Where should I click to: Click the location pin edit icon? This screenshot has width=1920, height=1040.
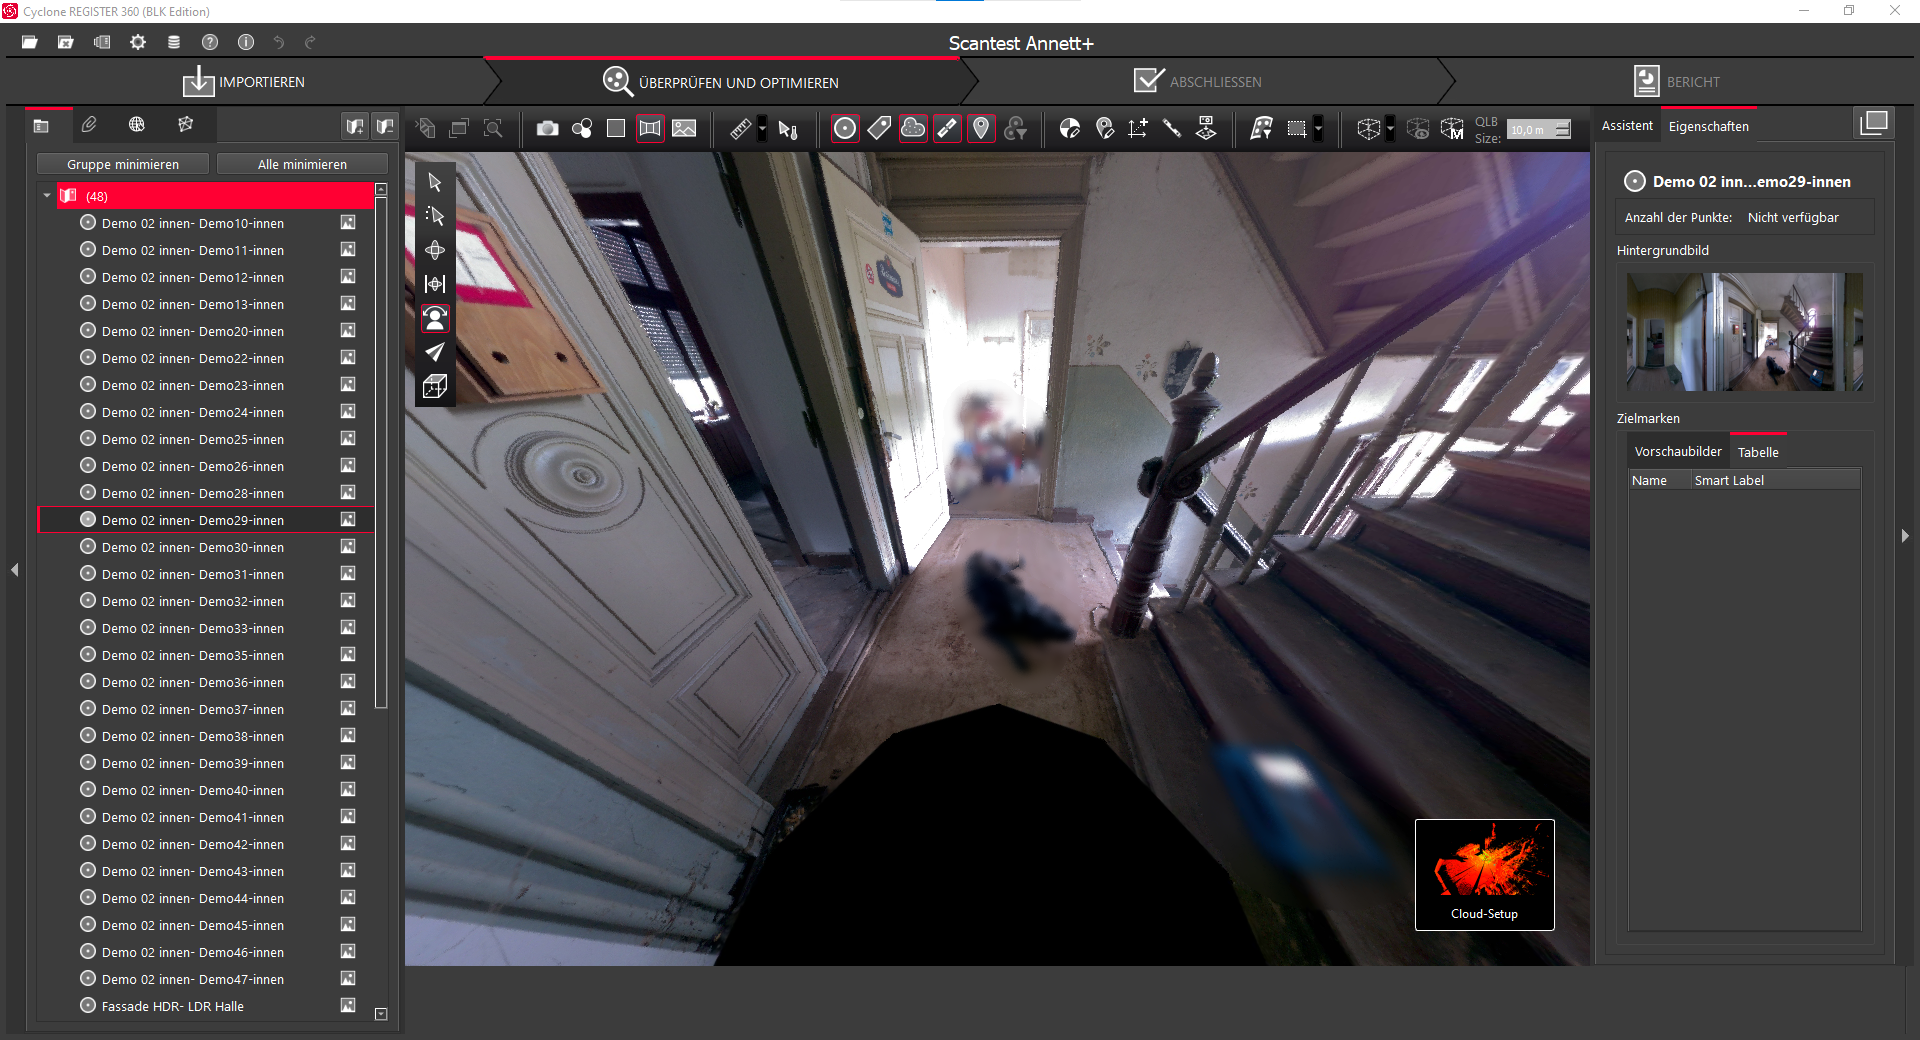tap(1104, 128)
